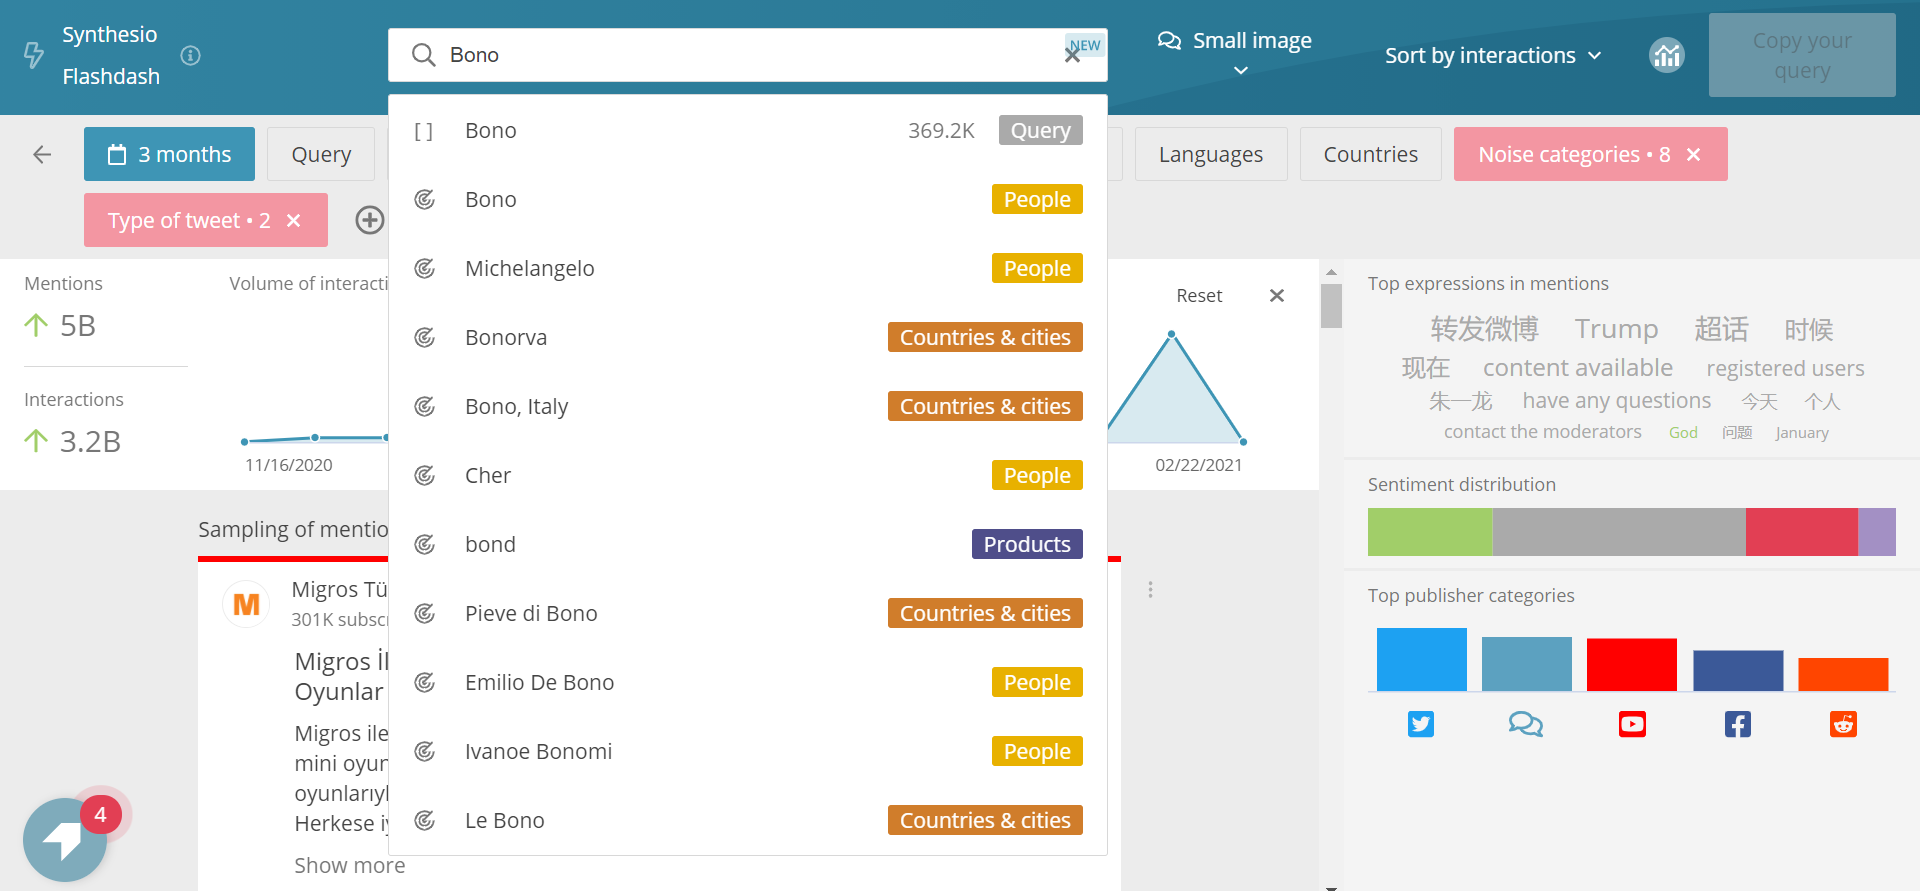Click the topic icon beside bond
This screenshot has width=1920, height=891.
pyautogui.click(x=425, y=545)
